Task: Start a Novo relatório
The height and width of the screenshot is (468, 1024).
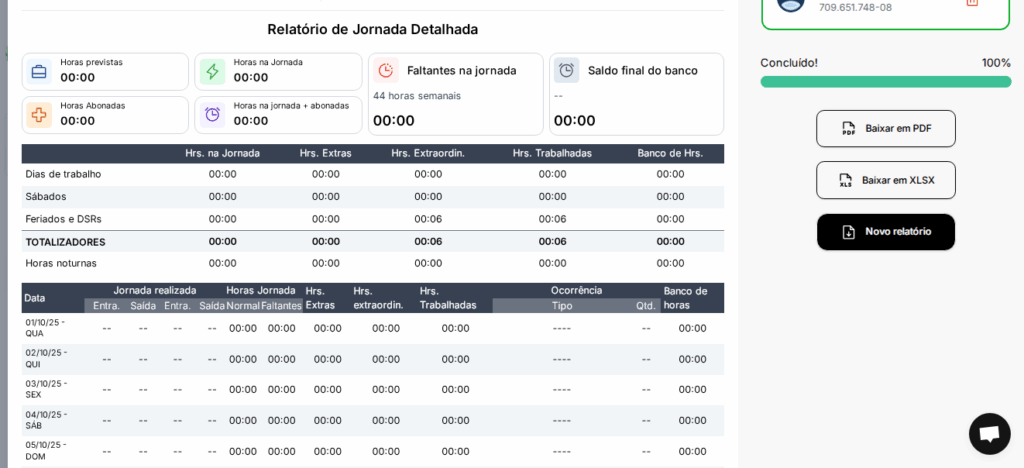Action: tap(885, 232)
